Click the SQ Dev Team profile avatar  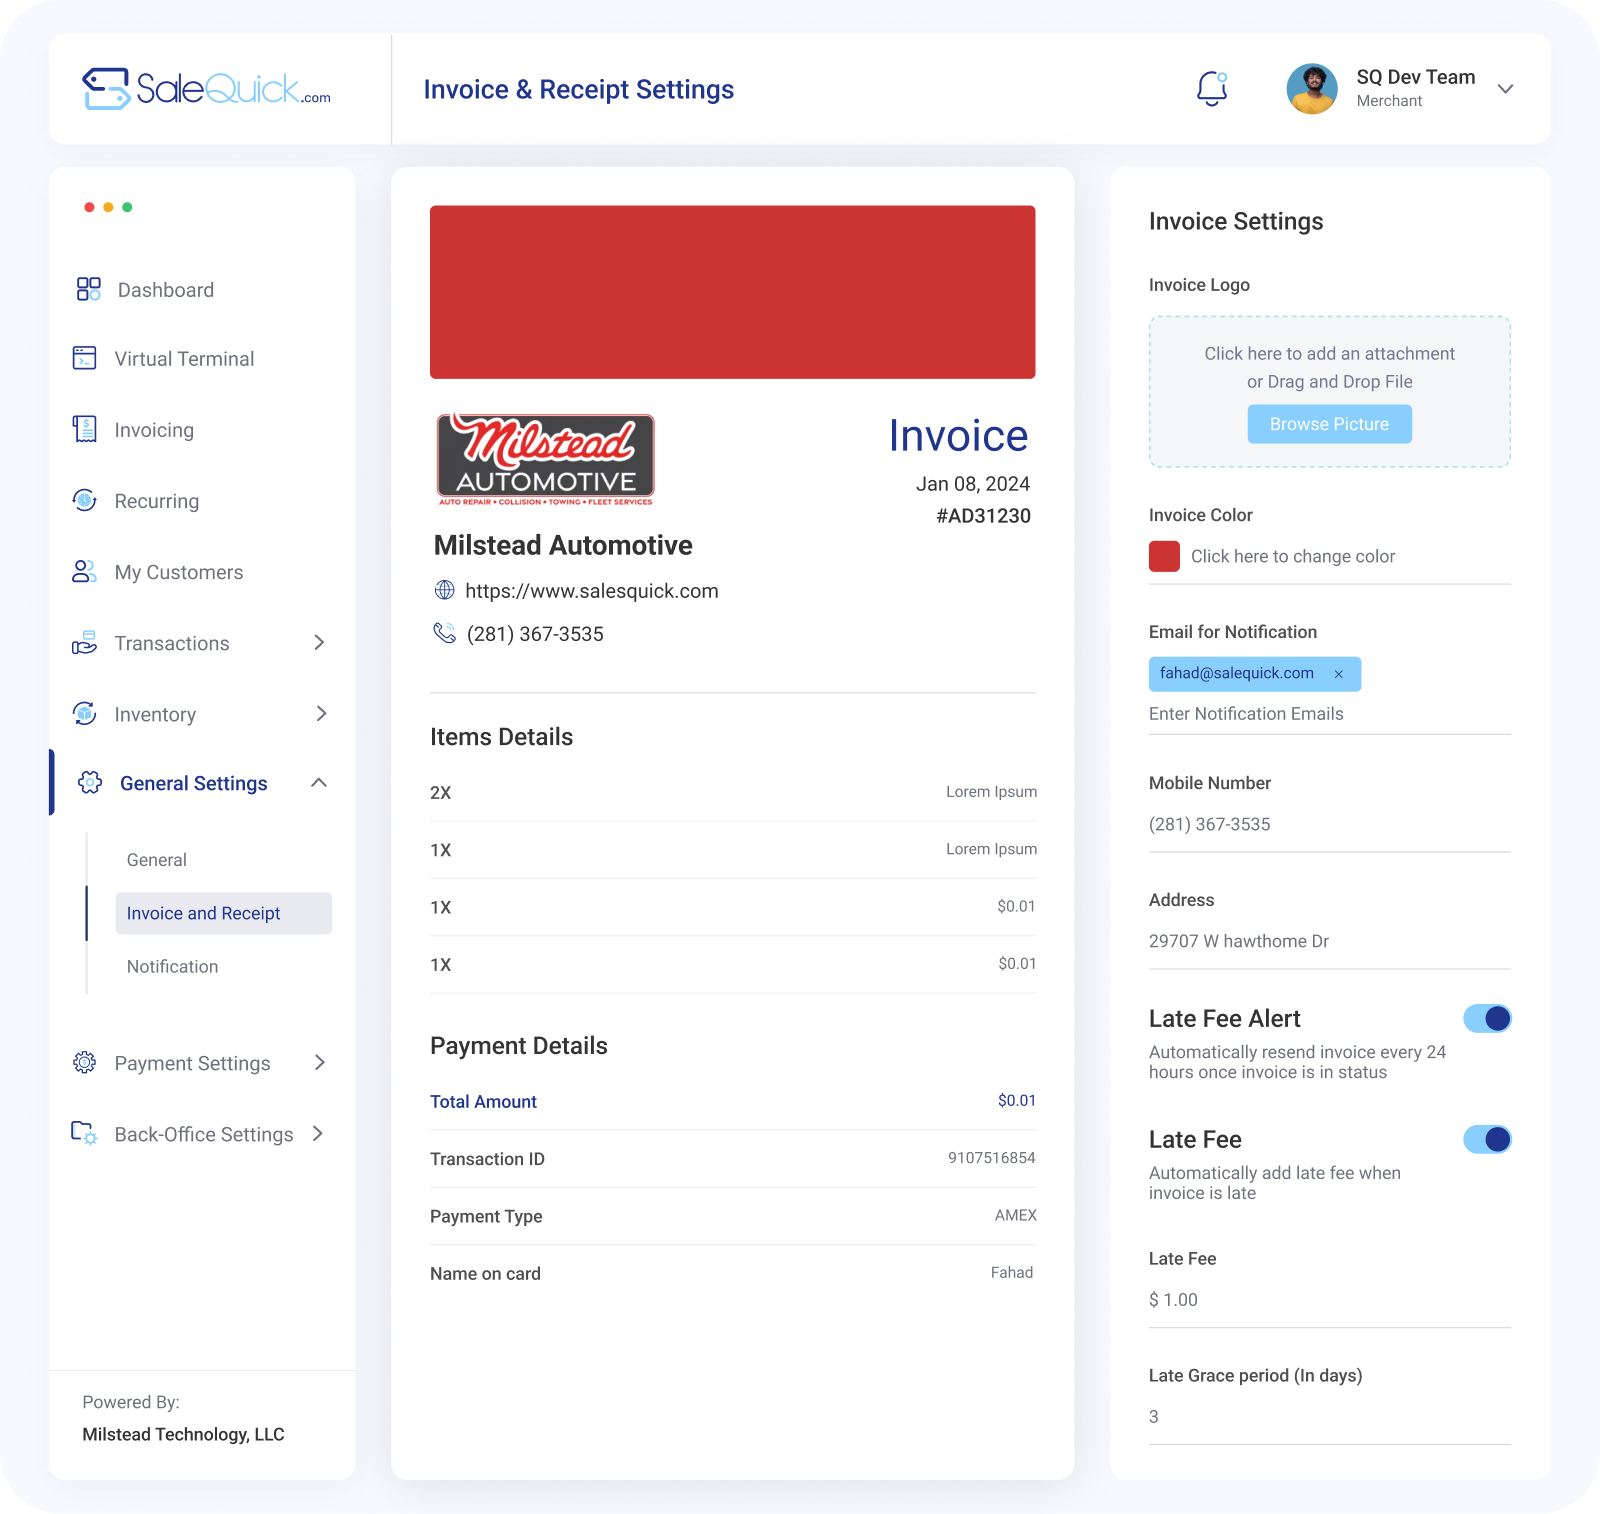(1312, 89)
